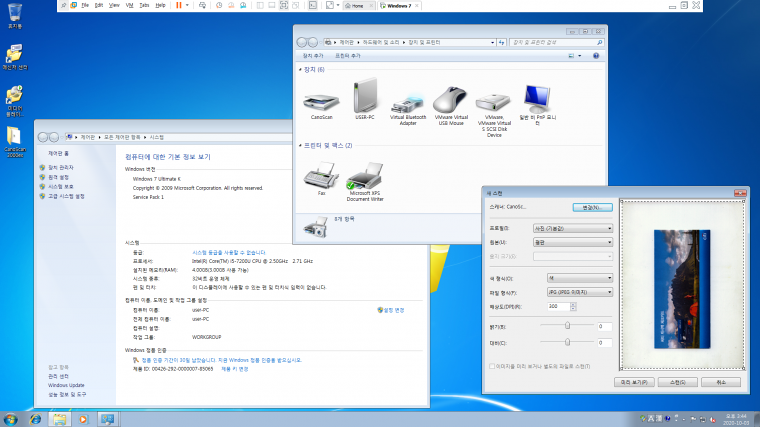Open Windows Media Player from the taskbar

(x=83, y=419)
